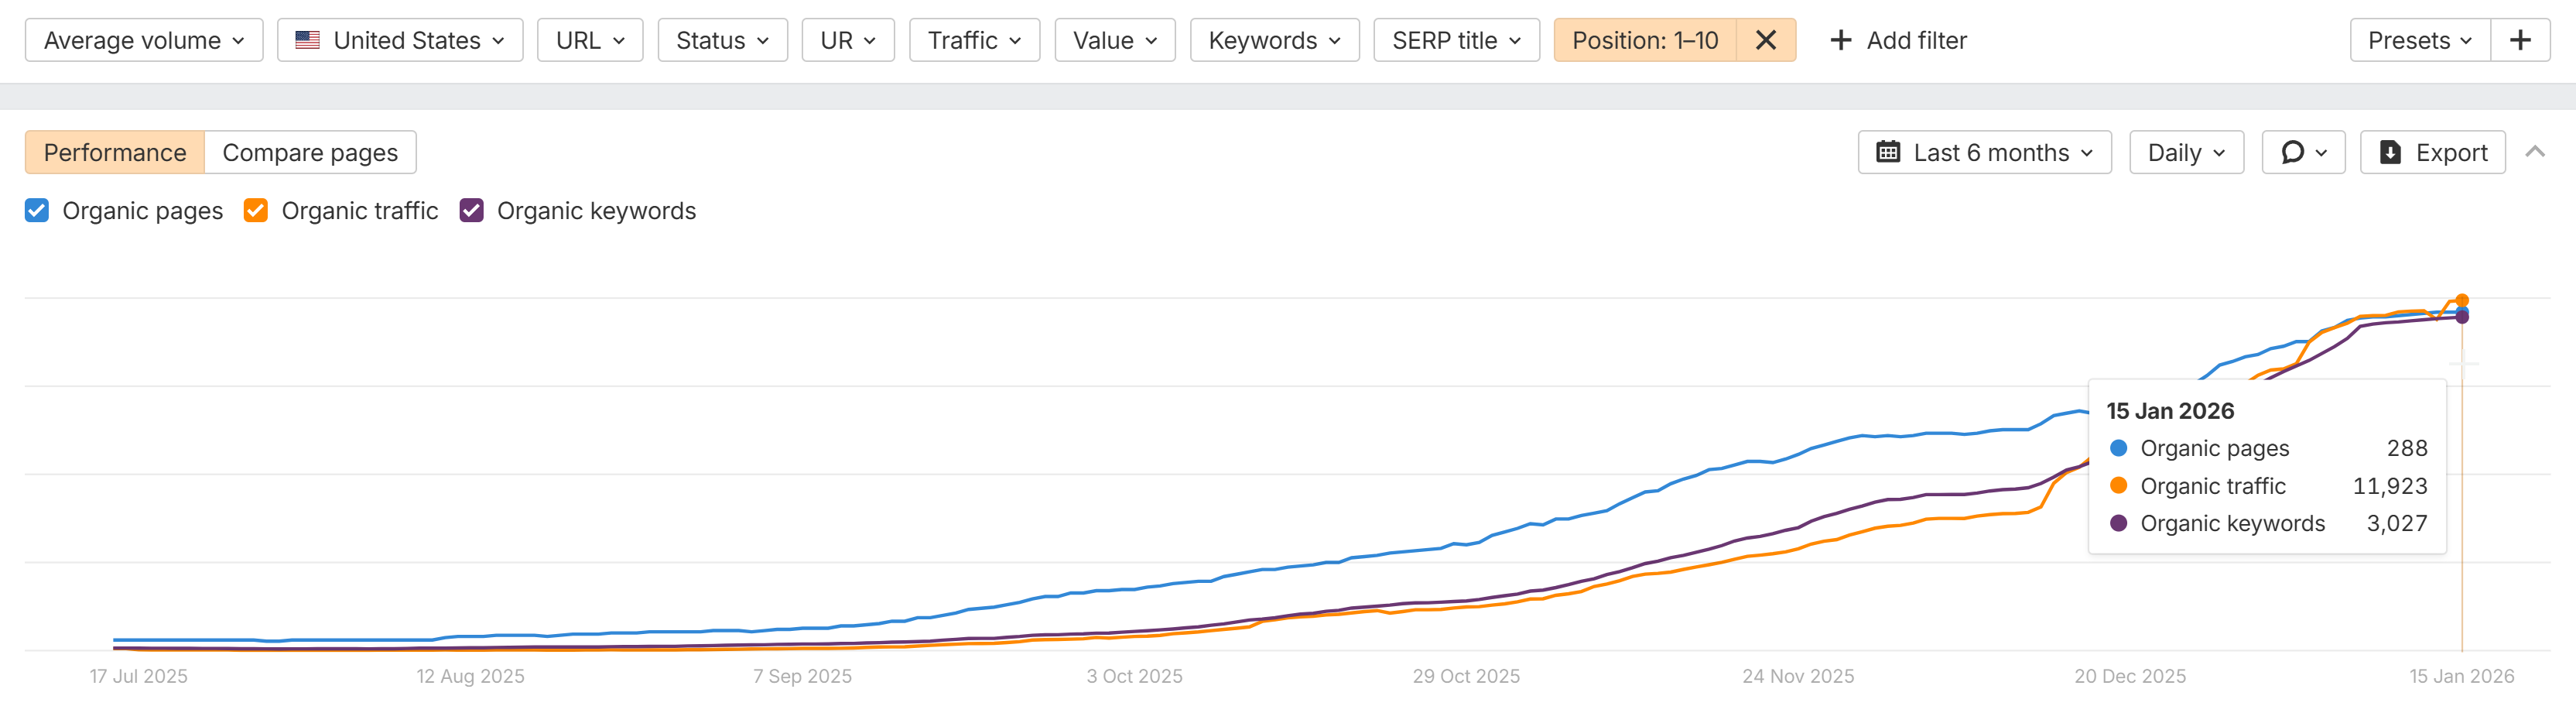Open the Average volume dropdown
Image resolution: width=2576 pixels, height=713 pixels.
[x=144, y=41]
